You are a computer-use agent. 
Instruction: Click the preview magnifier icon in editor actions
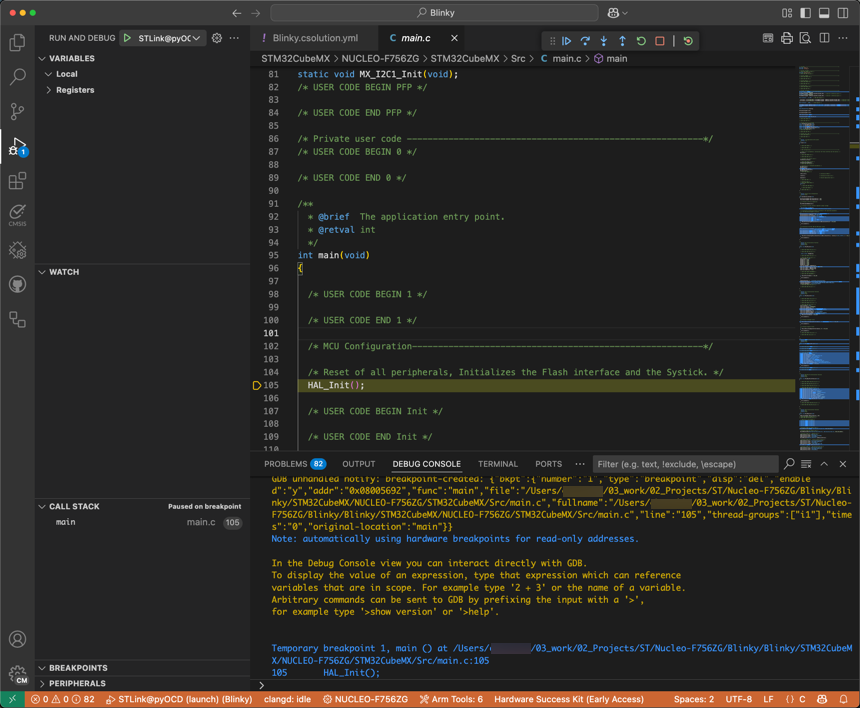tap(805, 38)
